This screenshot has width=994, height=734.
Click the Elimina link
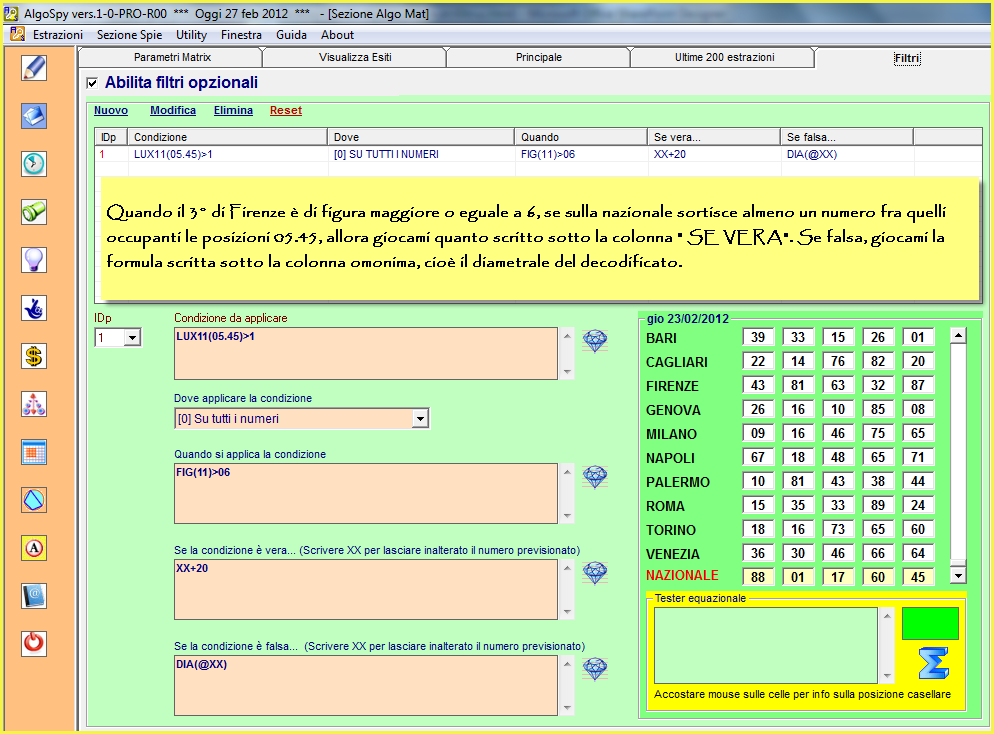(x=233, y=110)
